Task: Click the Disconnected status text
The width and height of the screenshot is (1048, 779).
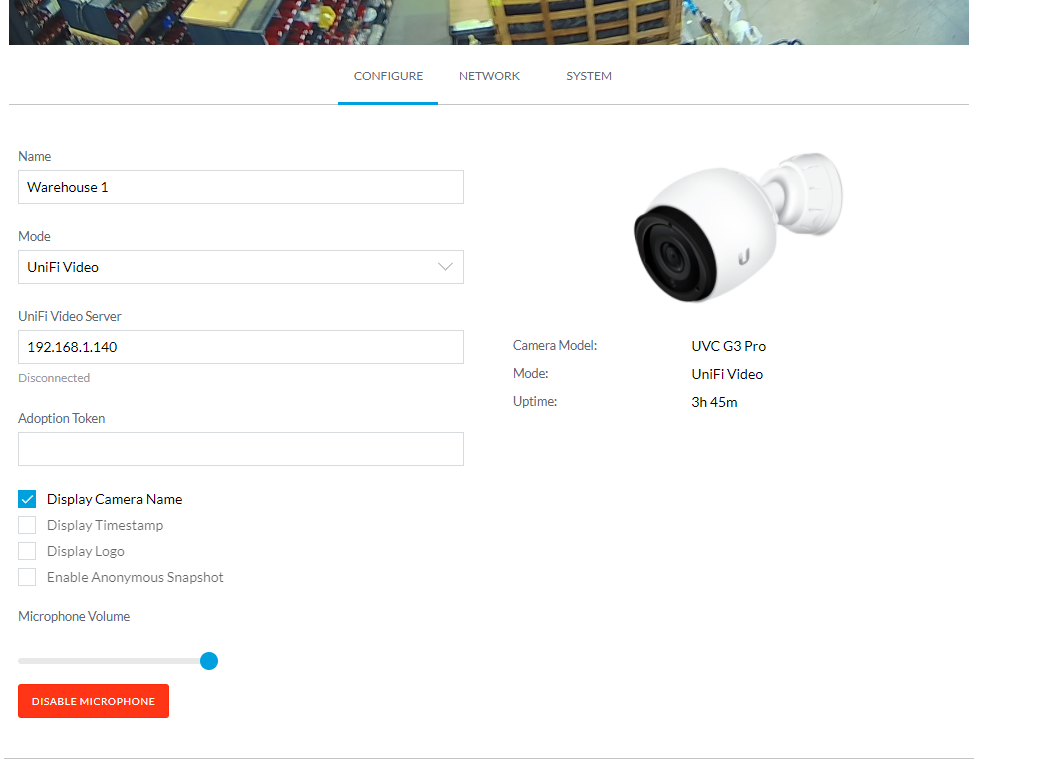Action: pyautogui.click(x=54, y=378)
